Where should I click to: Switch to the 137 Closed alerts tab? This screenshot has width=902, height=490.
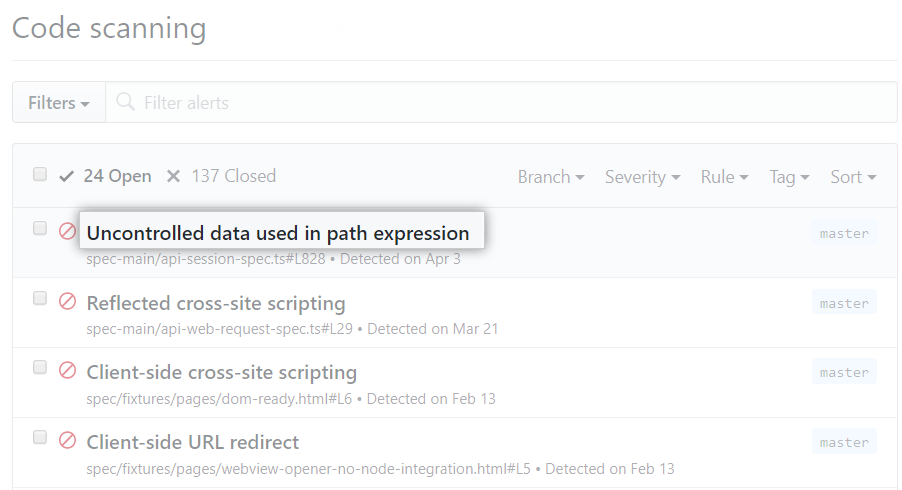tap(221, 176)
